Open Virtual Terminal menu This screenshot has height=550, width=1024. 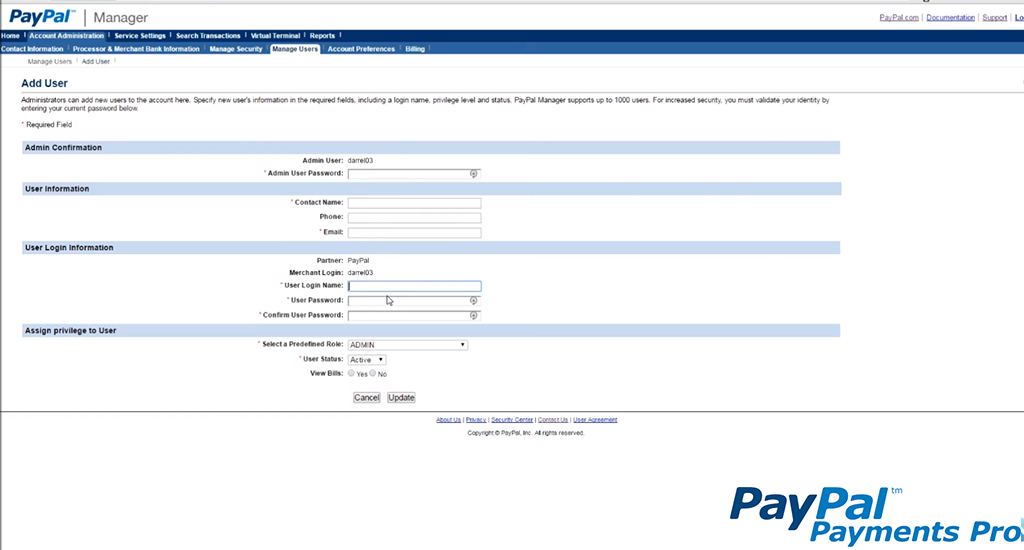click(275, 36)
